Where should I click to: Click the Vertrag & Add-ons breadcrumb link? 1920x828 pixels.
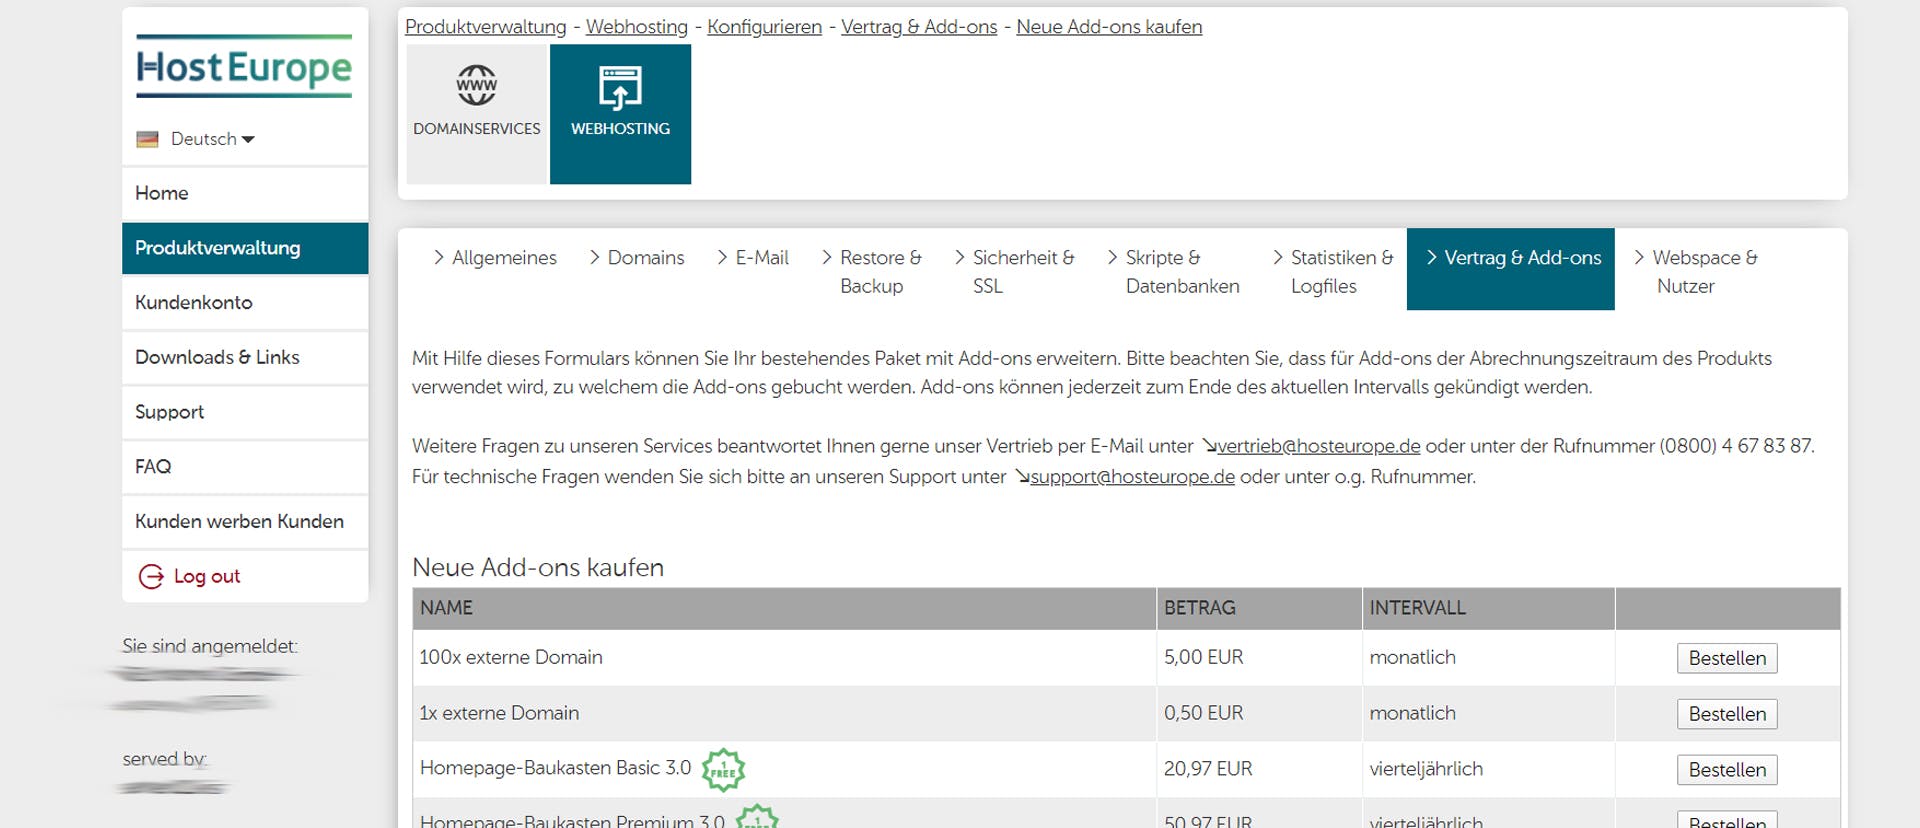pos(919,27)
